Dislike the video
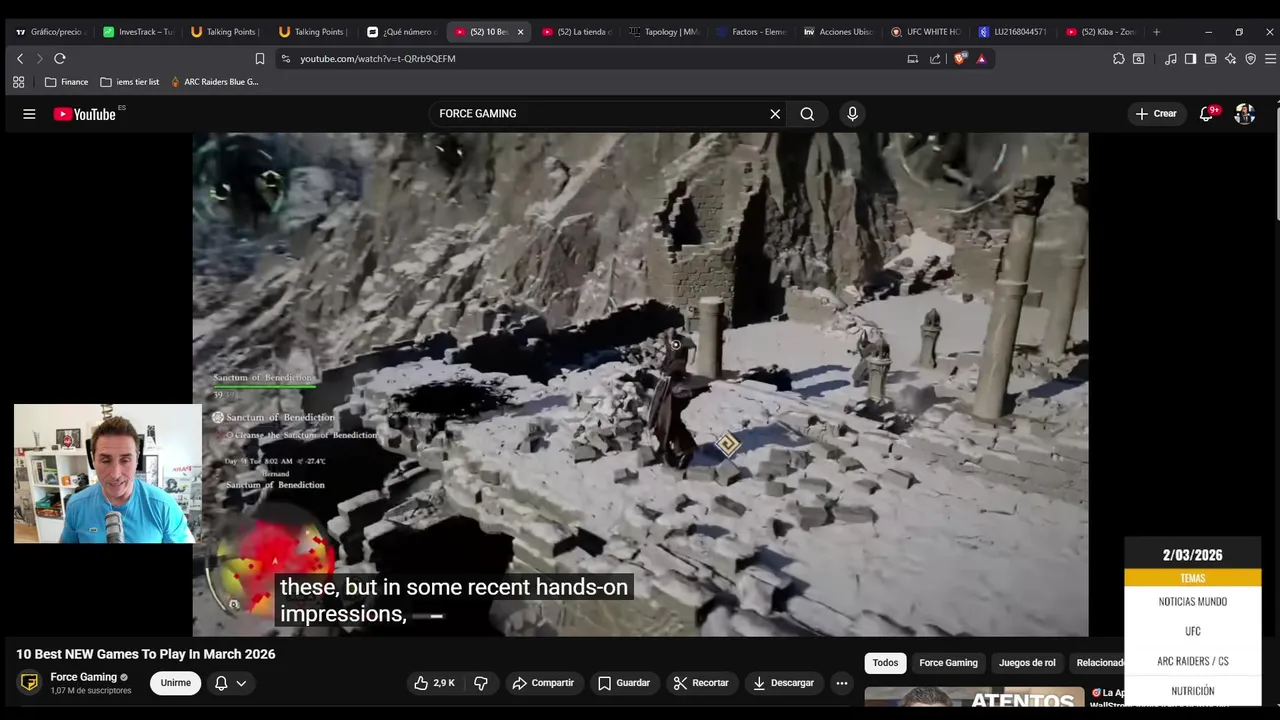The width and height of the screenshot is (1280, 720). pos(481,683)
